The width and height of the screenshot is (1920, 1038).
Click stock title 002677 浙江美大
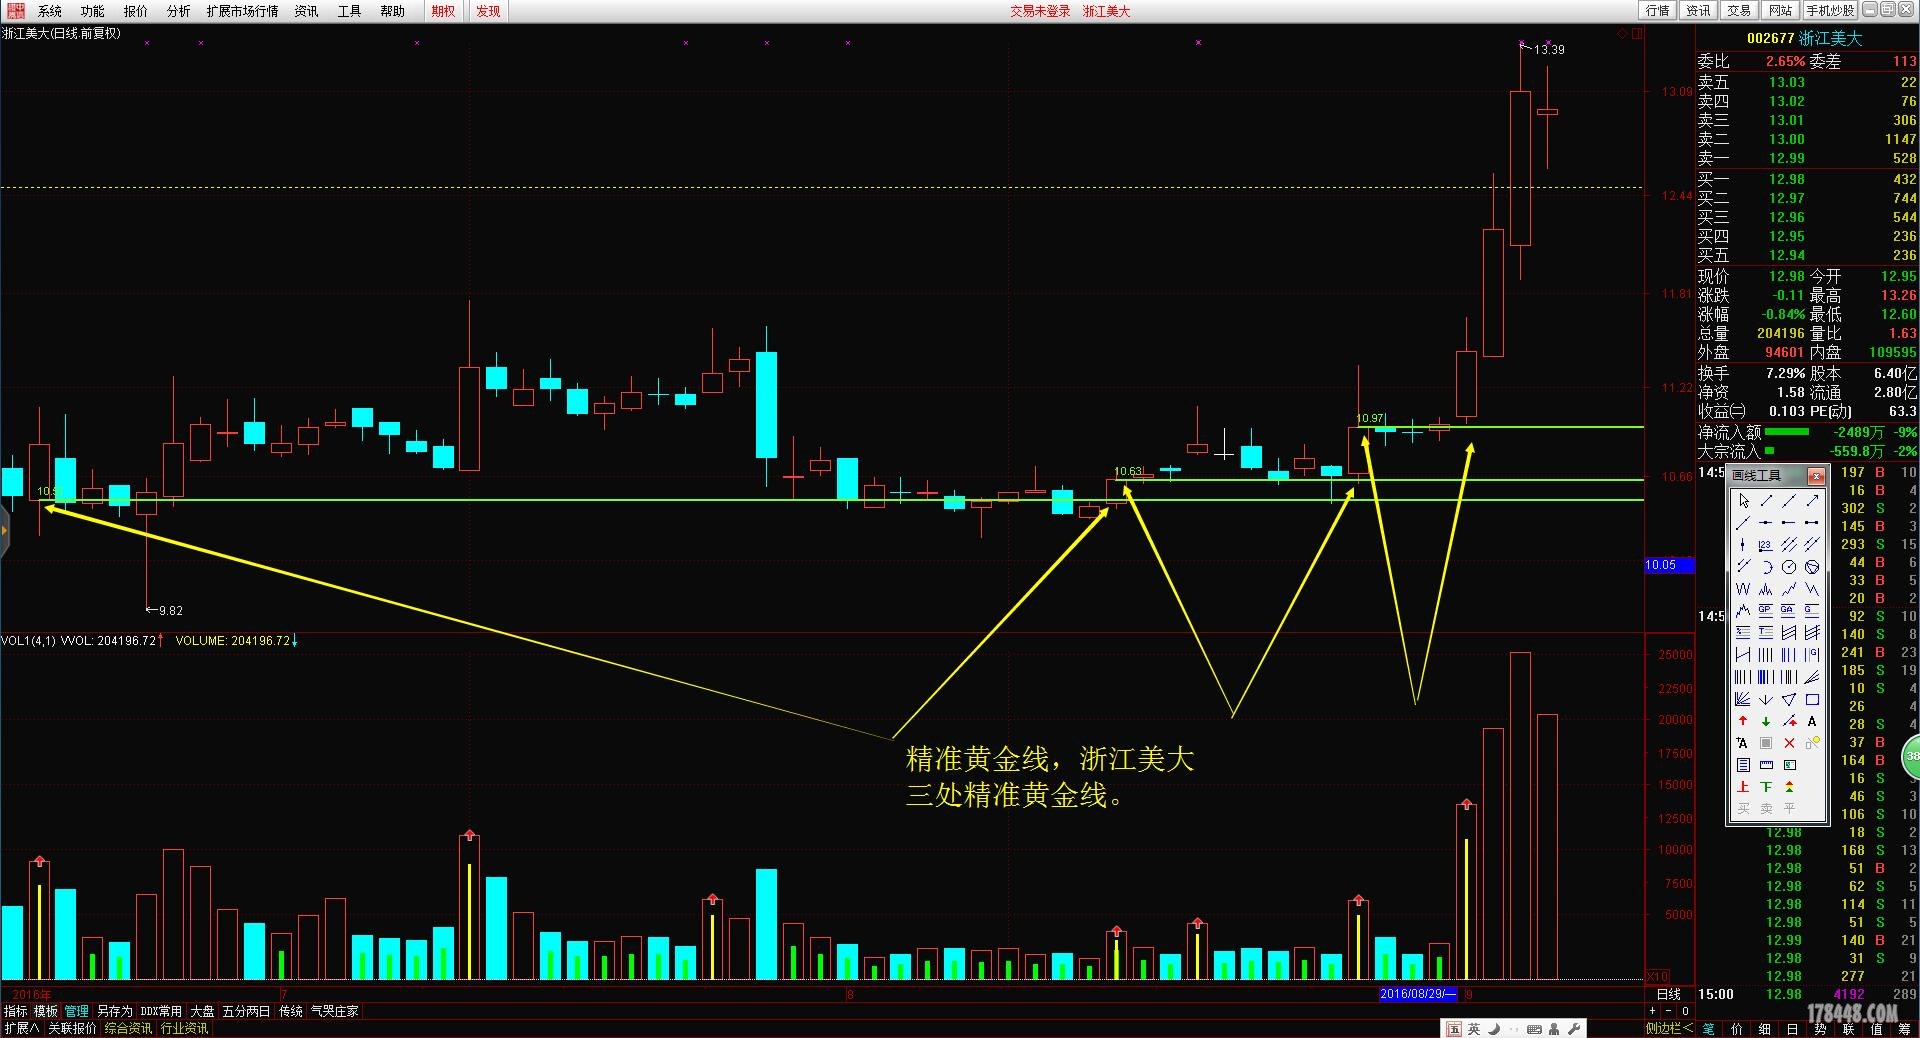point(1804,38)
